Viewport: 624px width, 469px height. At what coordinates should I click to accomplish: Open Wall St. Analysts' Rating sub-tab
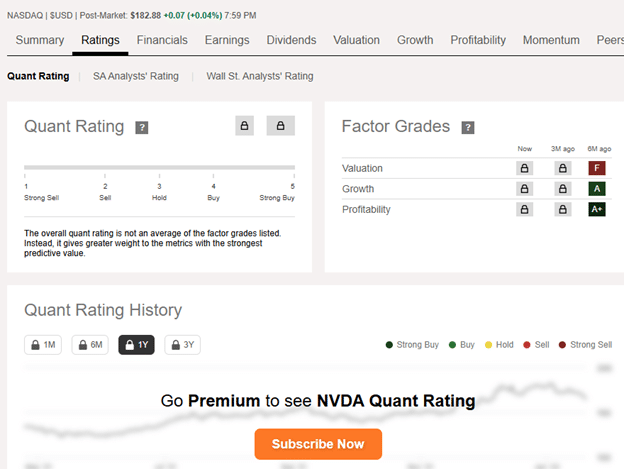click(260, 76)
